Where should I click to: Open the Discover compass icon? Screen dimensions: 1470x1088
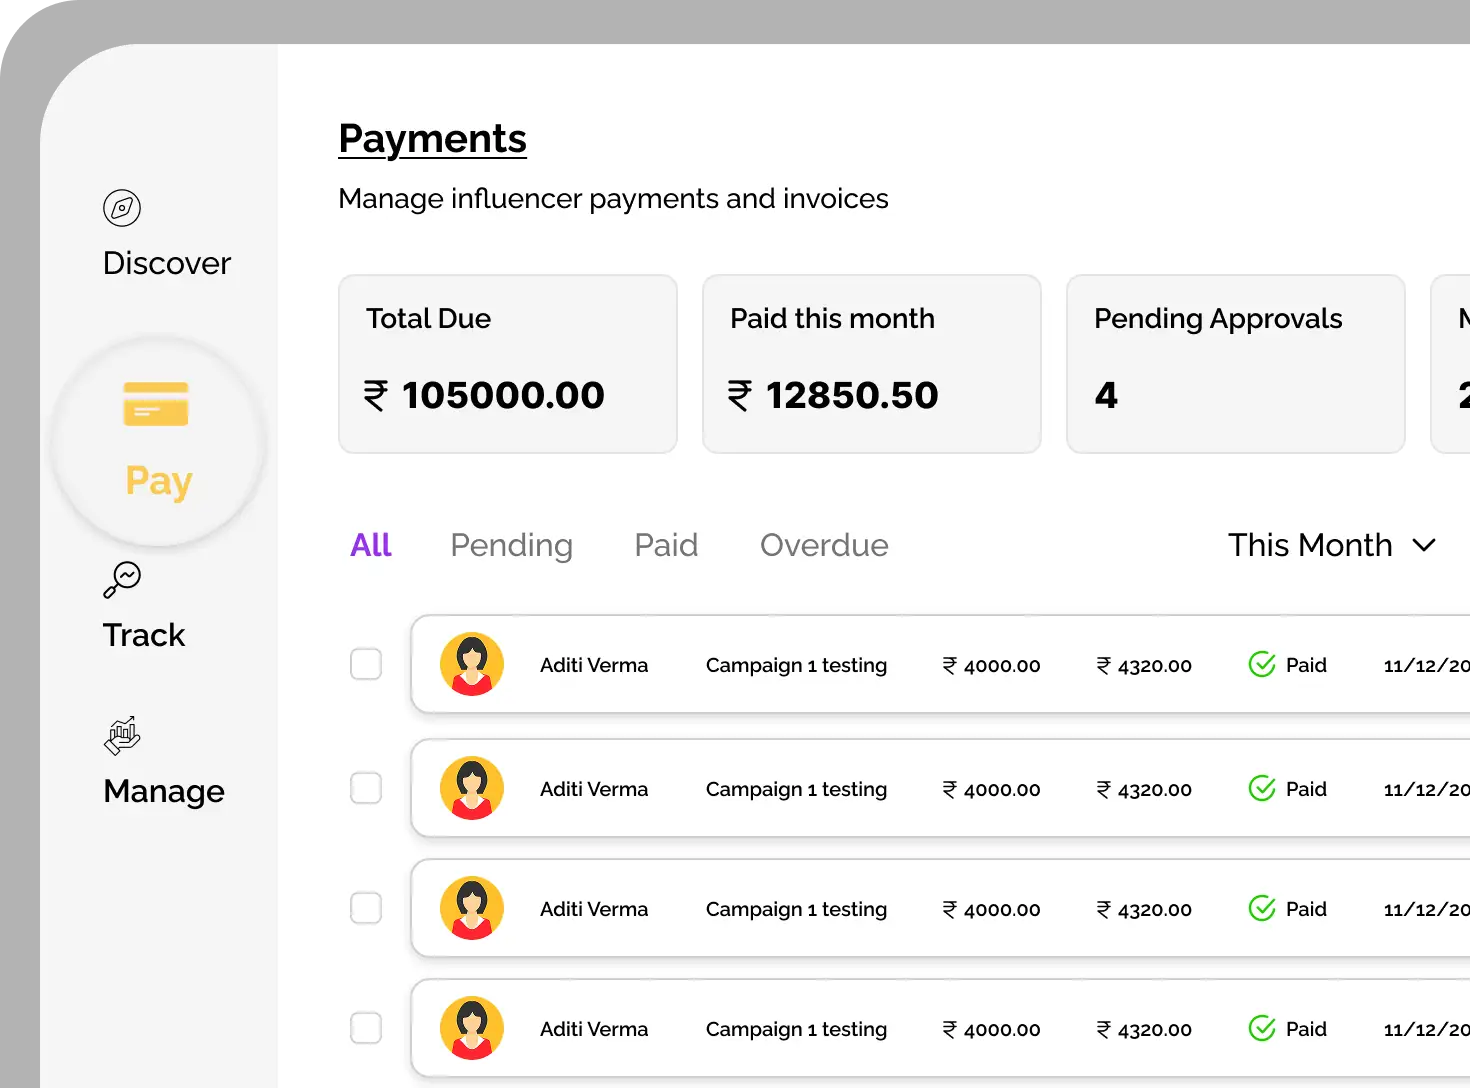pyautogui.click(x=122, y=208)
